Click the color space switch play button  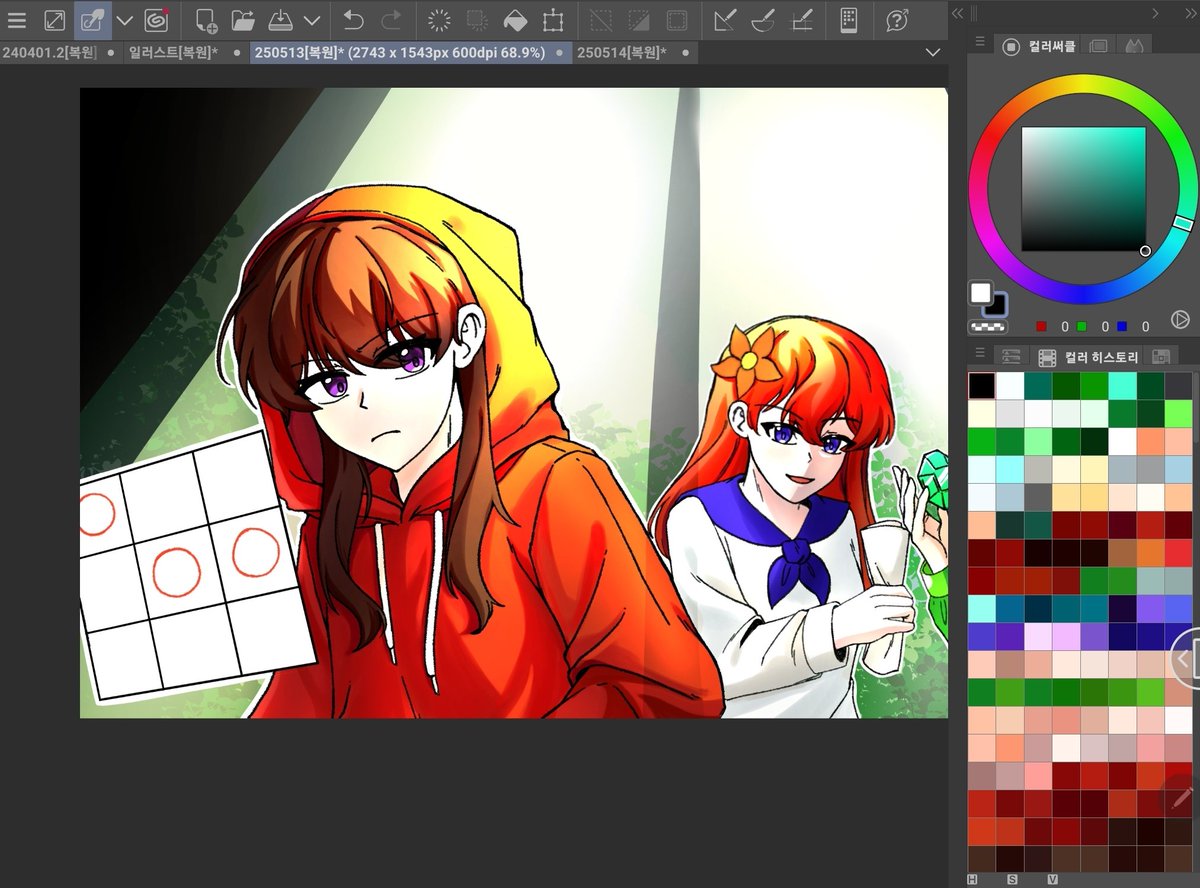(x=1180, y=320)
